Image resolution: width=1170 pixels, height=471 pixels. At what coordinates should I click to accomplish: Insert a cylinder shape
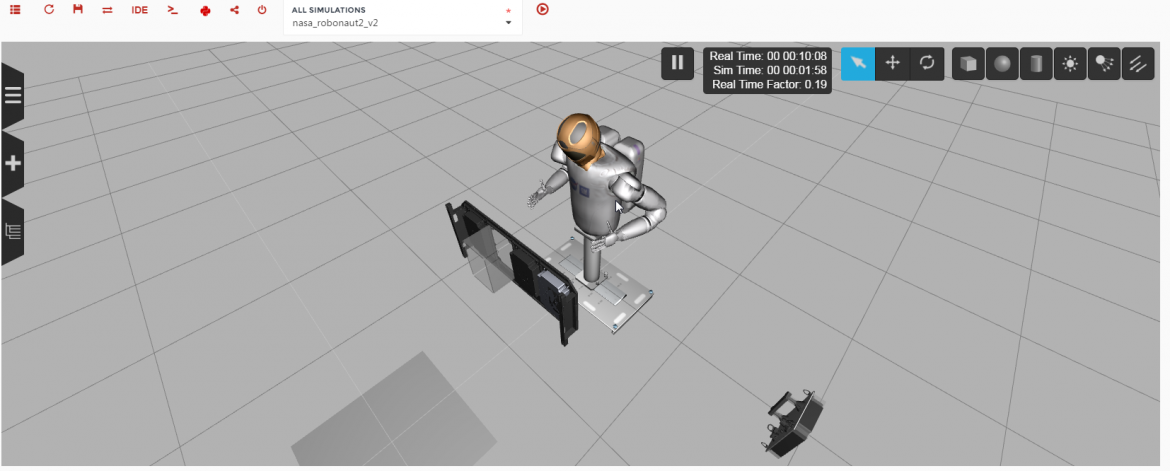(1036, 63)
